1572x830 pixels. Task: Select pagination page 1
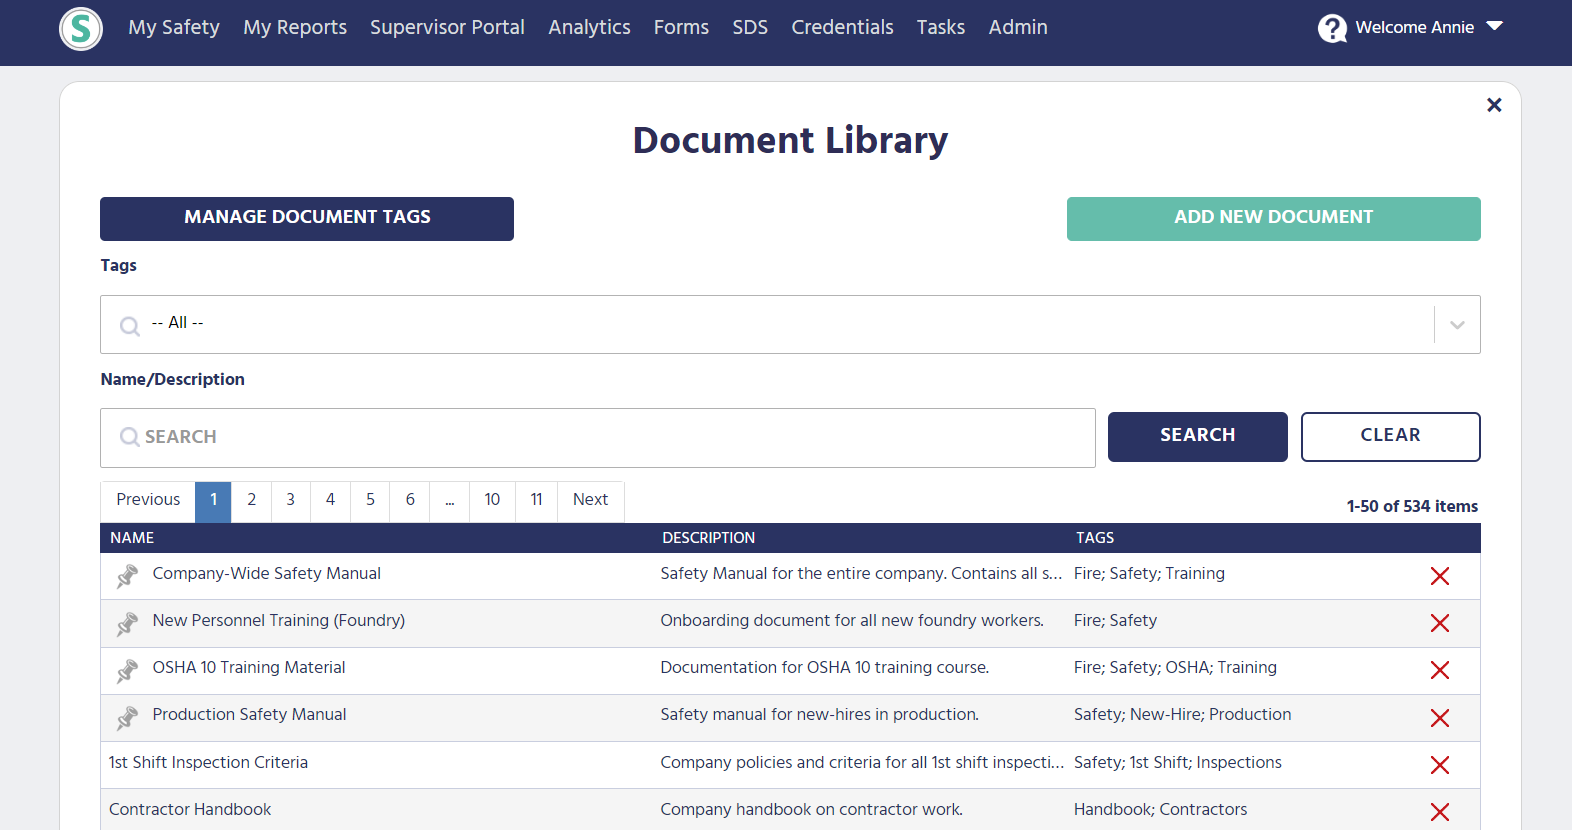click(x=213, y=501)
